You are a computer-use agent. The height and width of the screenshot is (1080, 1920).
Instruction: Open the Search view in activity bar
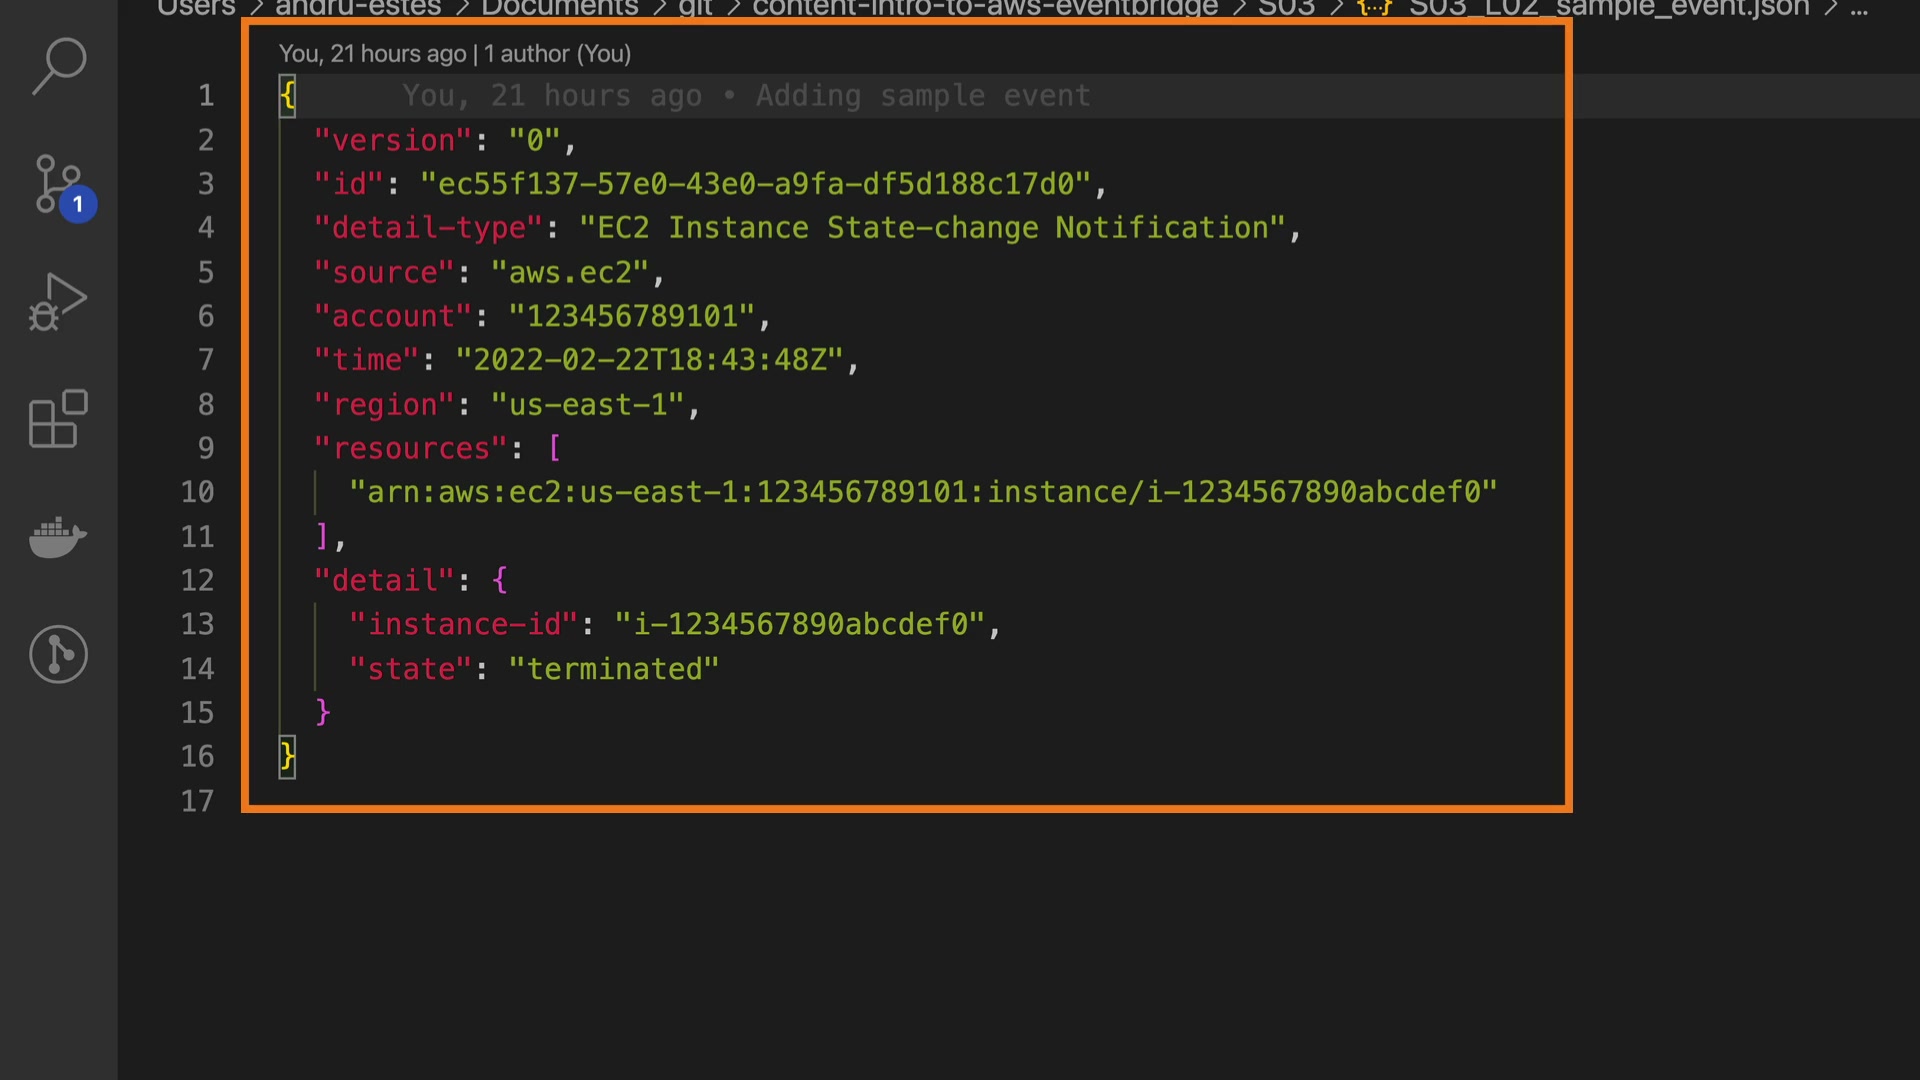tap(59, 66)
